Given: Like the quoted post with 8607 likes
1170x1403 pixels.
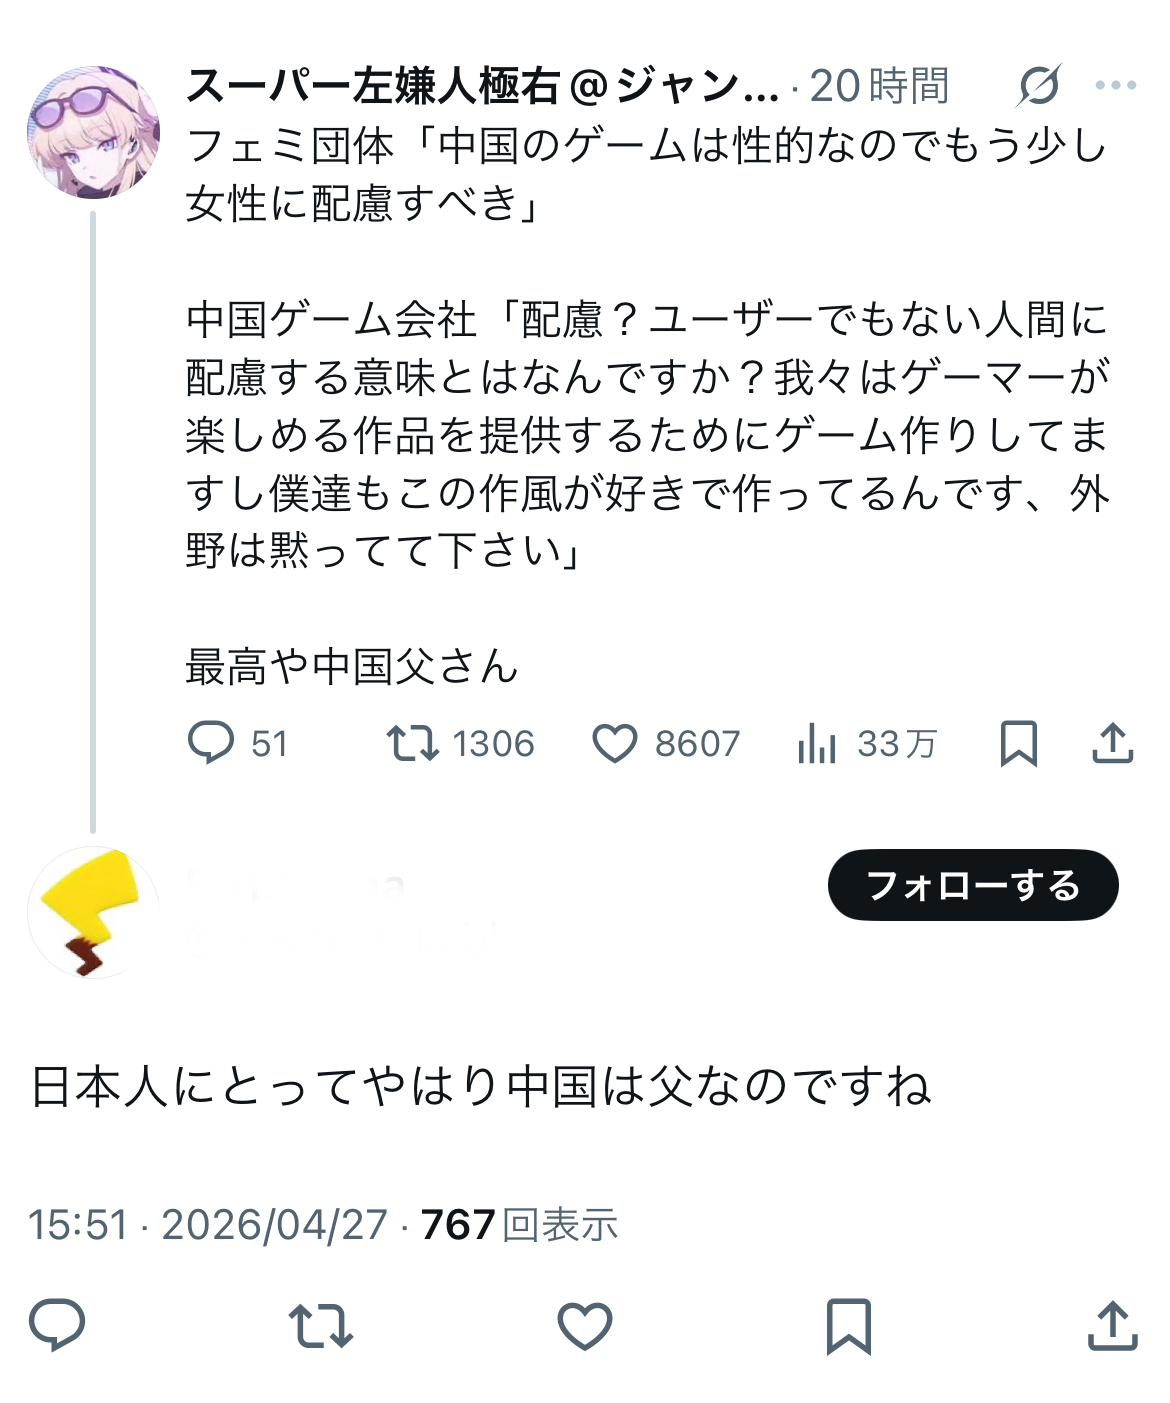Looking at the screenshot, I should [615, 744].
